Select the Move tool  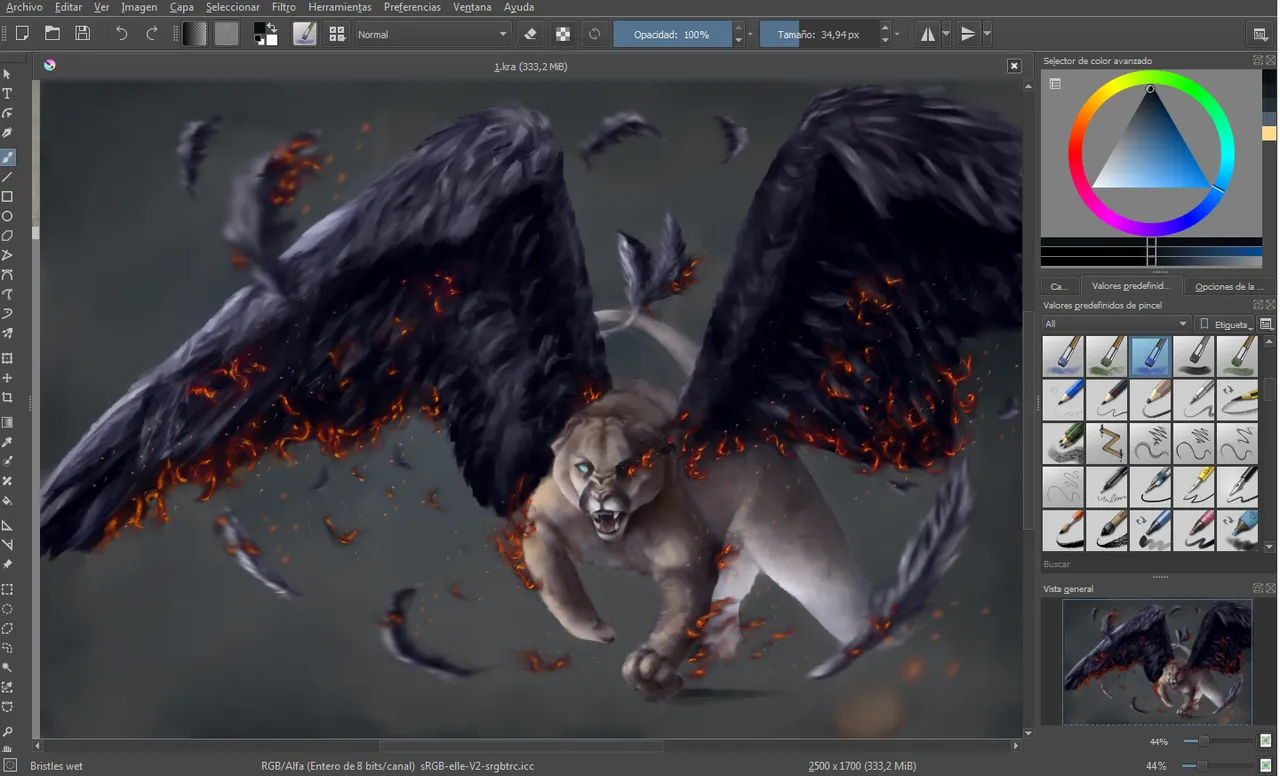[7, 378]
